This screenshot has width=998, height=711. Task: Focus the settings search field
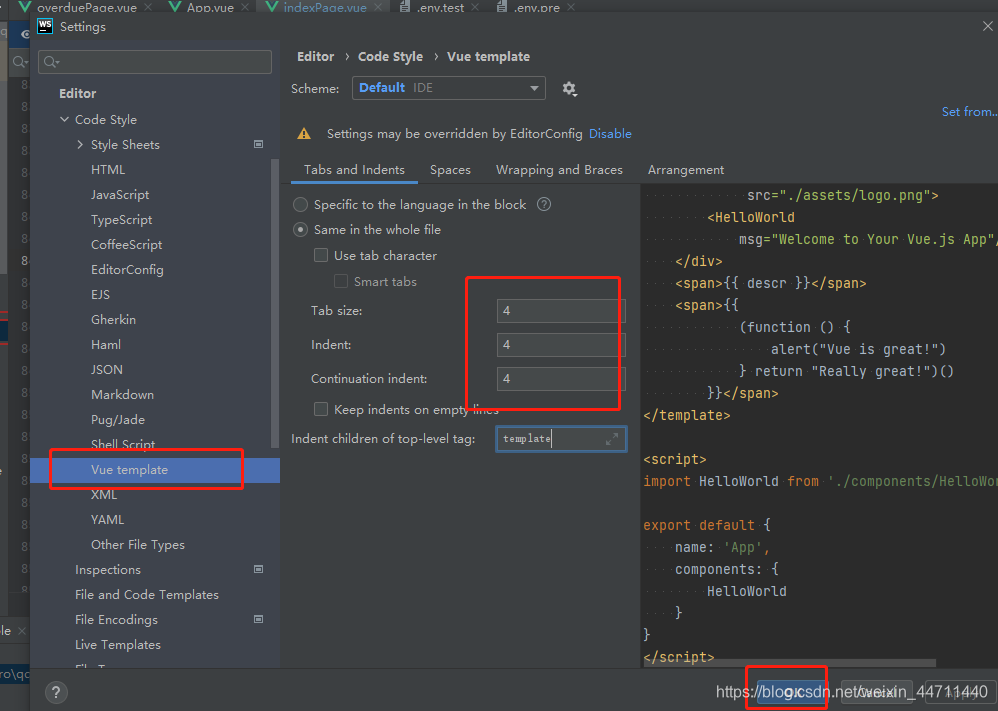pyautogui.click(x=155, y=62)
